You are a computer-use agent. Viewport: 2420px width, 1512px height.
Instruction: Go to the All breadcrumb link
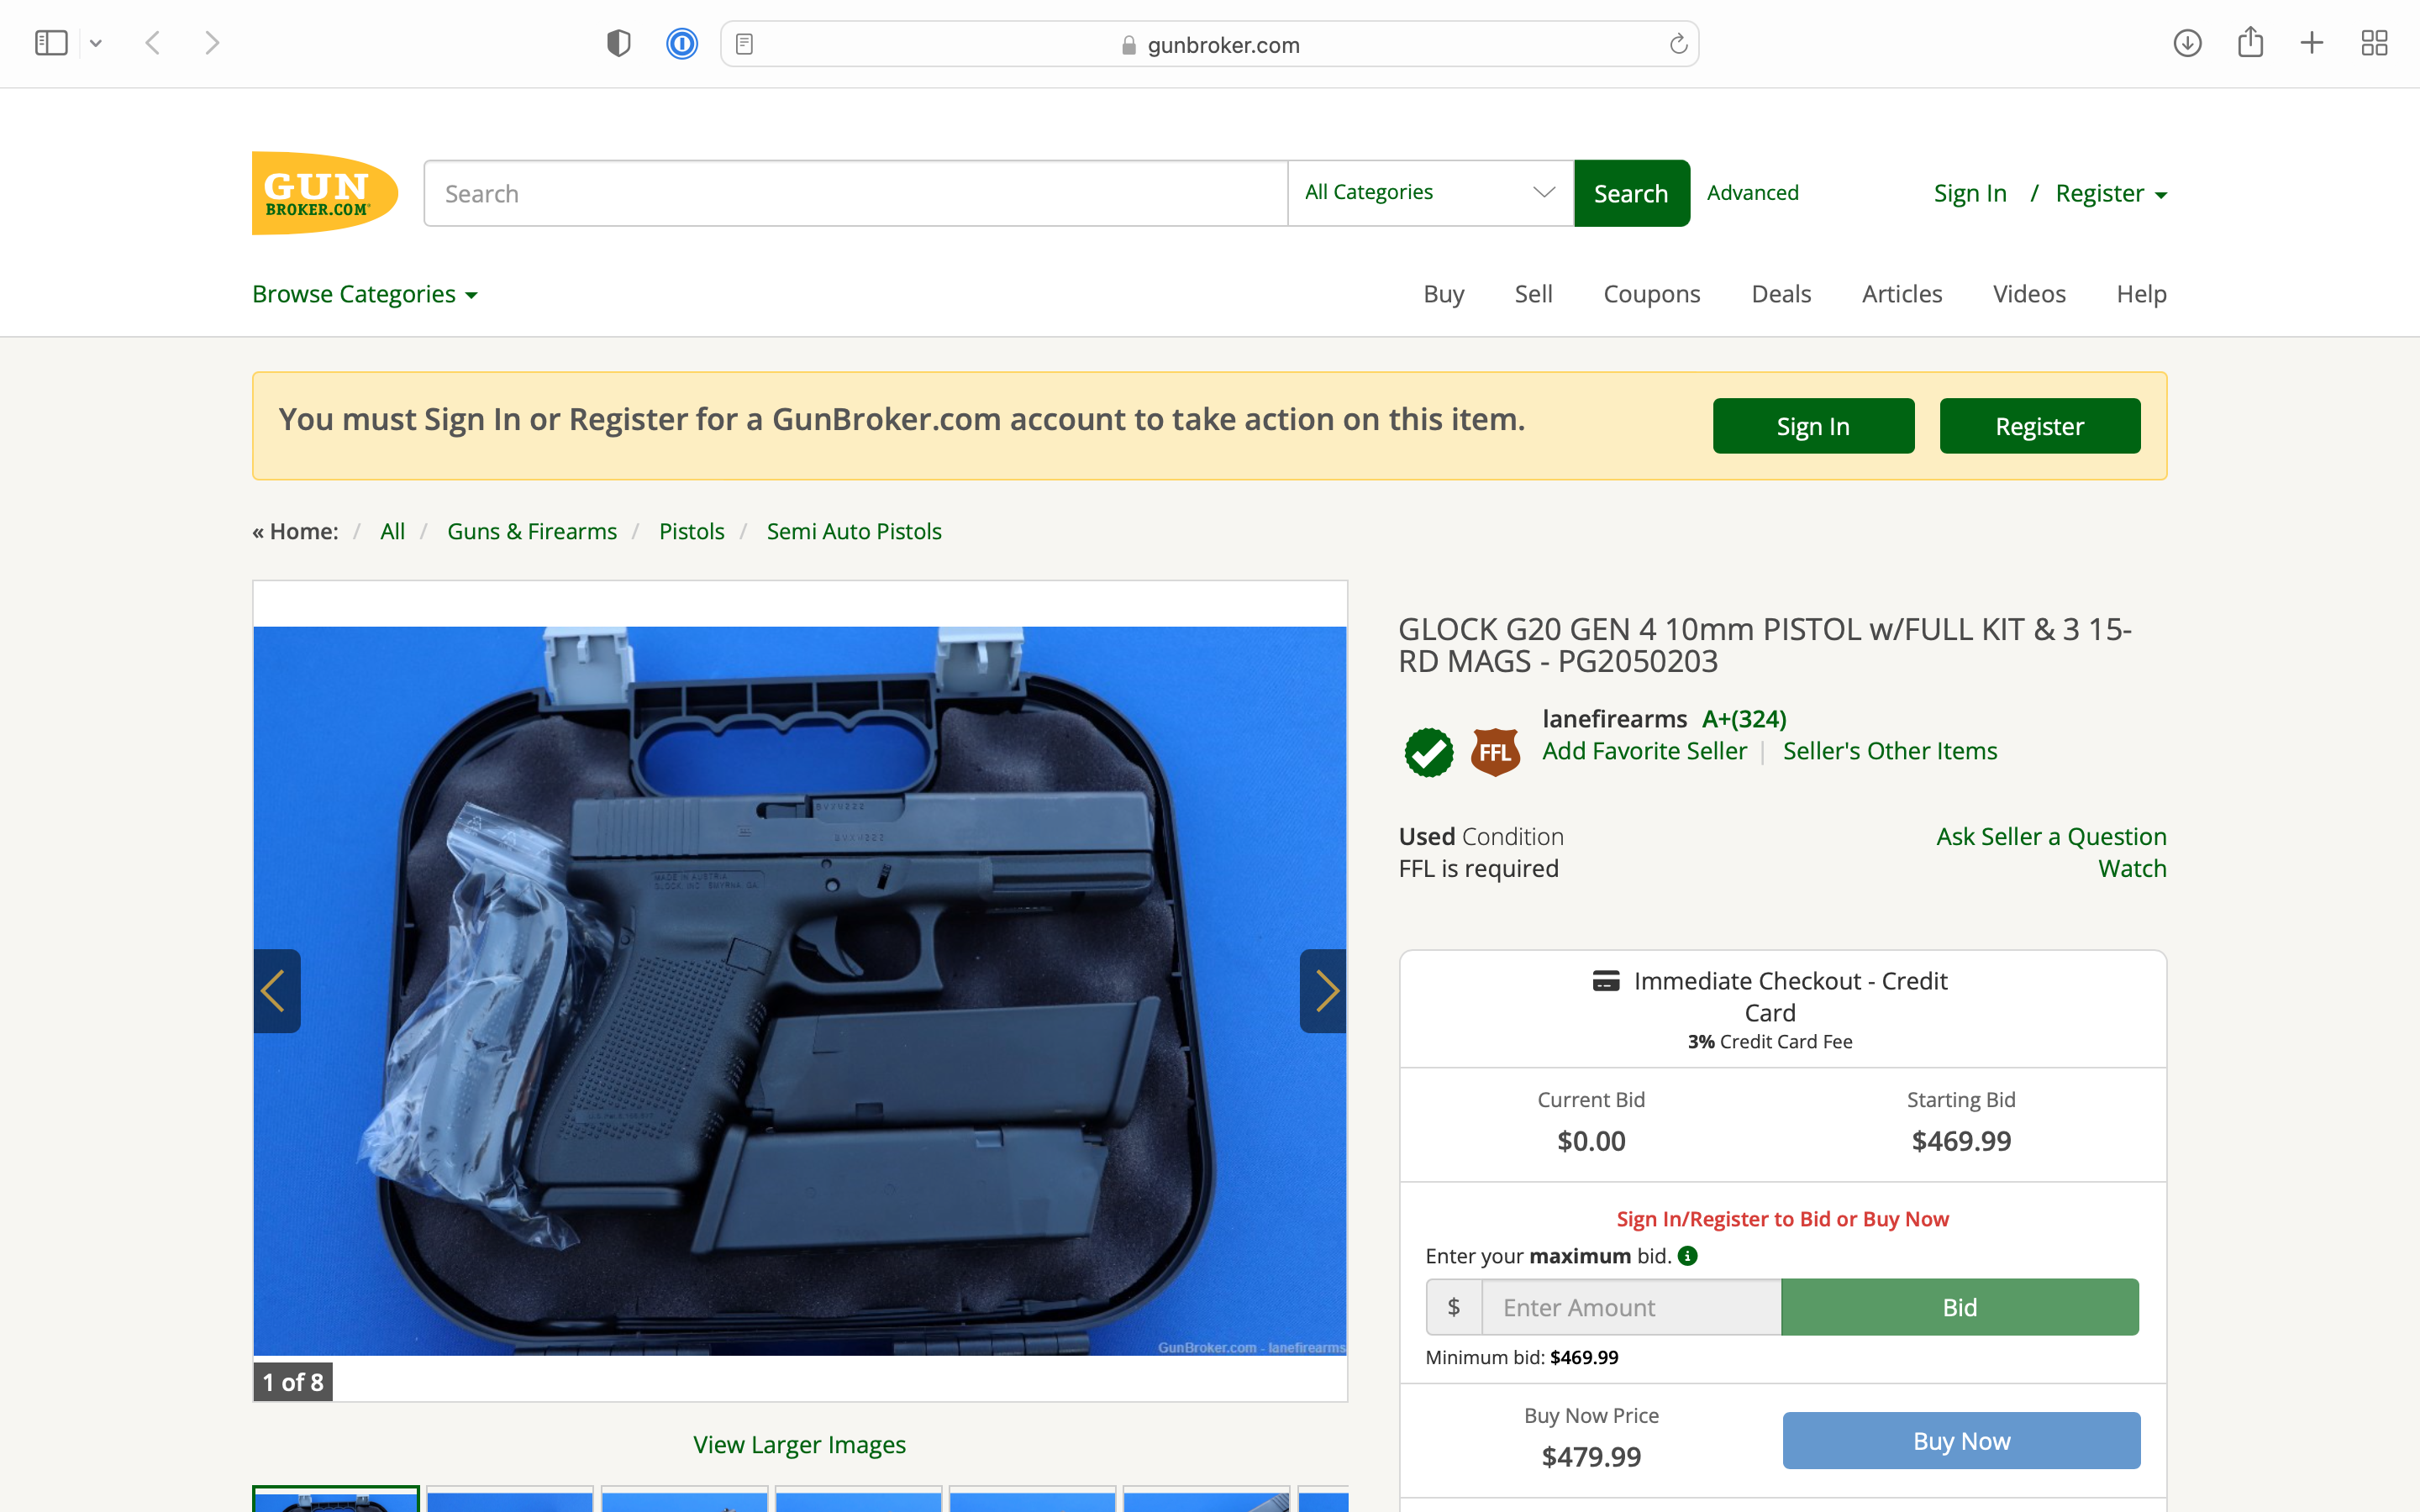point(392,531)
